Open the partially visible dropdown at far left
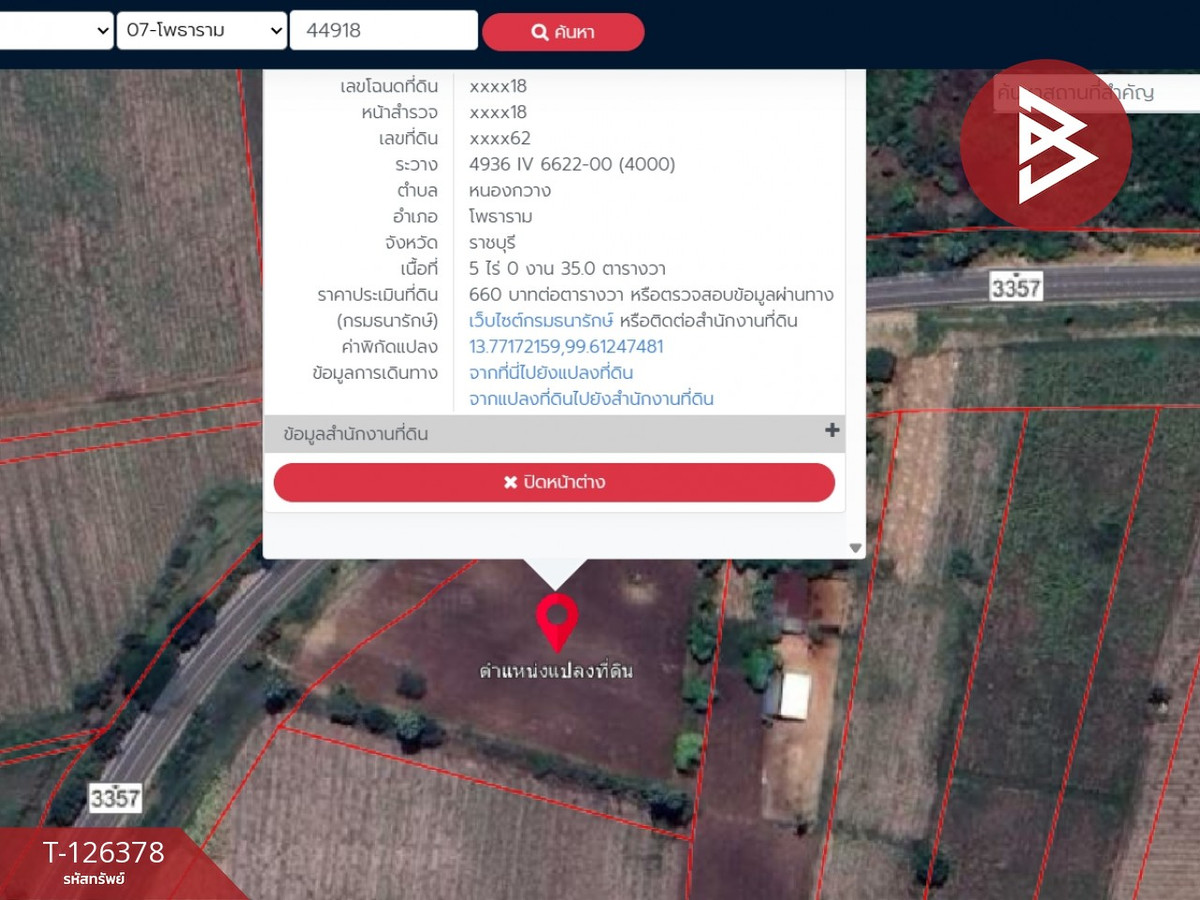The height and width of the screenshot is (900, 1200). click(55, 31)
